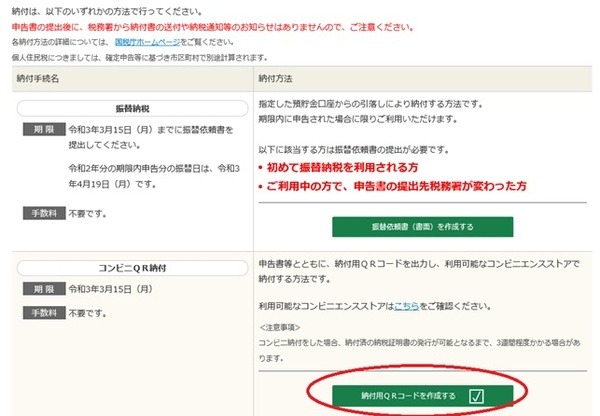Click the 期限 label under コンビニＱＲ納付

44,289
